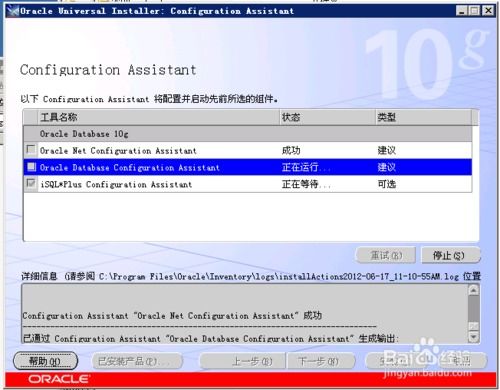The width and height of the screenshot is (500, 390).
Task: Click the 上一步 (B) back button
Action: (242, 361)
